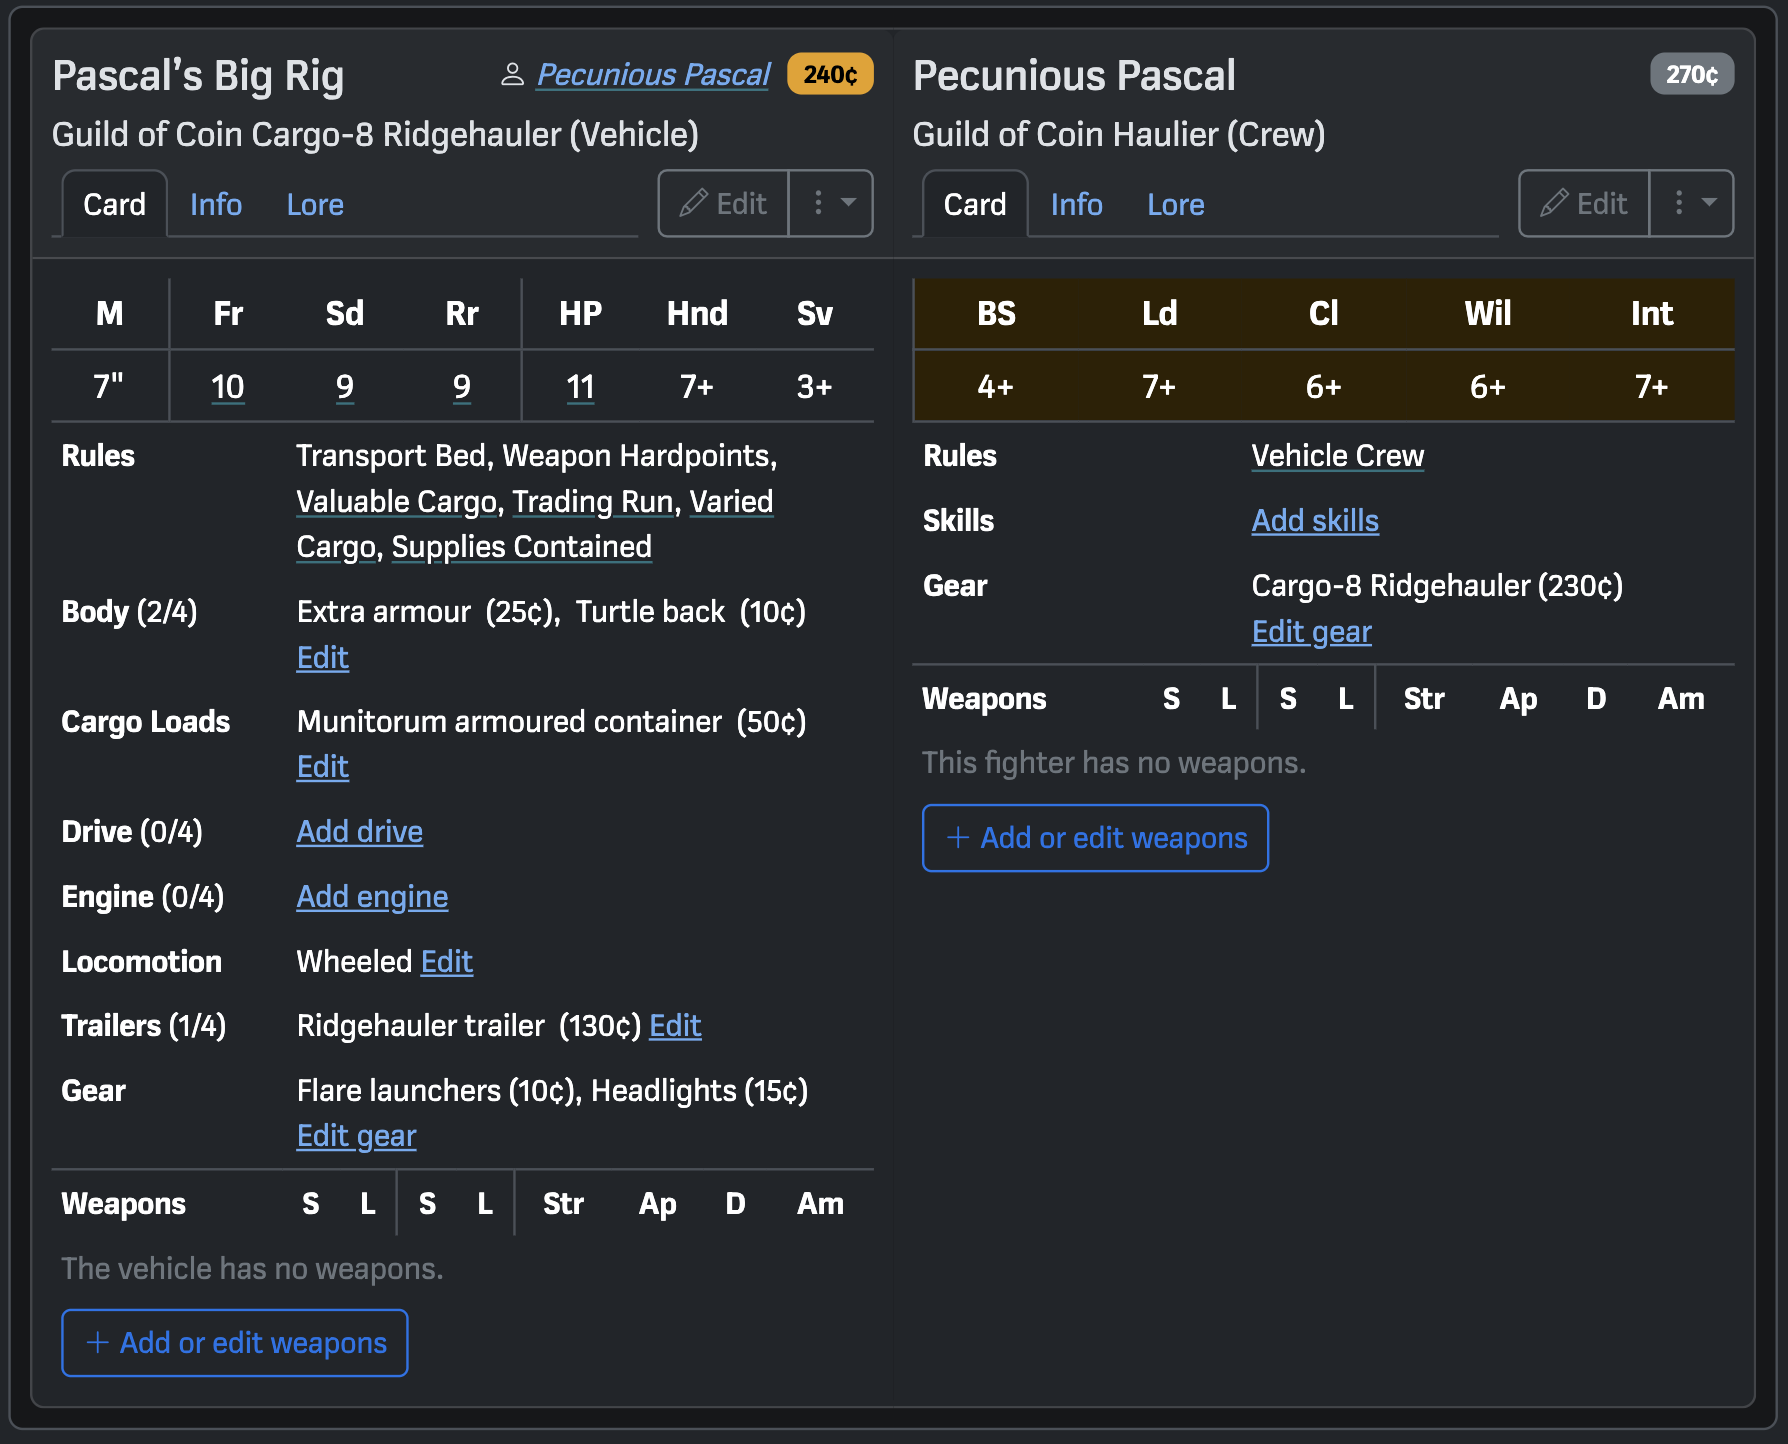Click Edit gear on Pecunious Pascal card
1788x1444 pixels.
(x=1312, y=632)
